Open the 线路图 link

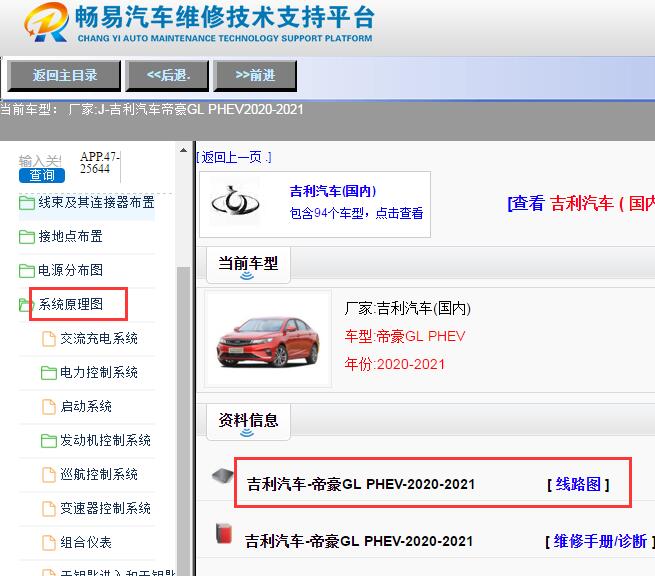click(x=578, y=485)
